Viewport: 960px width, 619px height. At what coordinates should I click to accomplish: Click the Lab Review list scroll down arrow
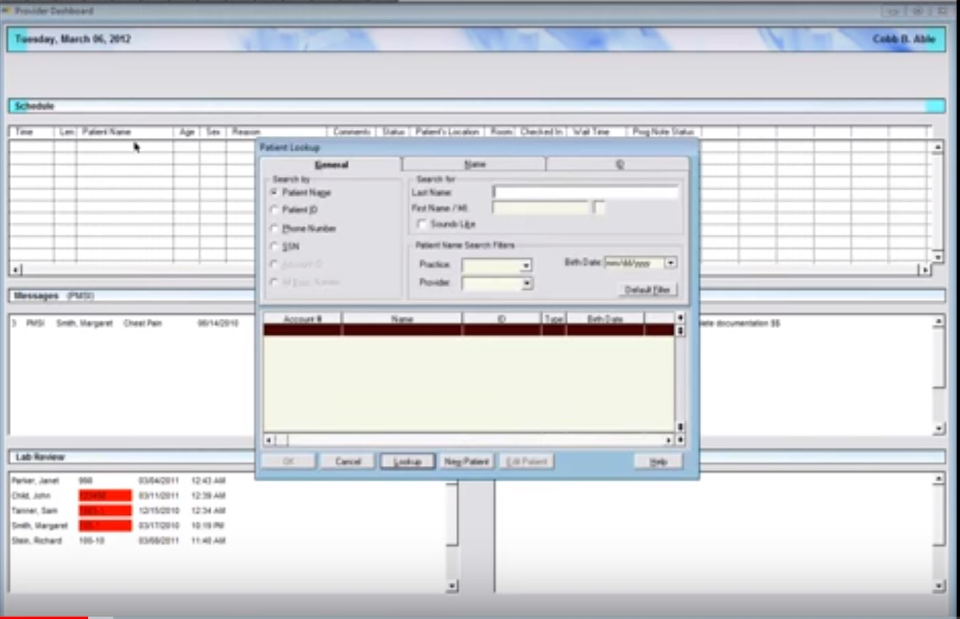click(x=452, y=586)
